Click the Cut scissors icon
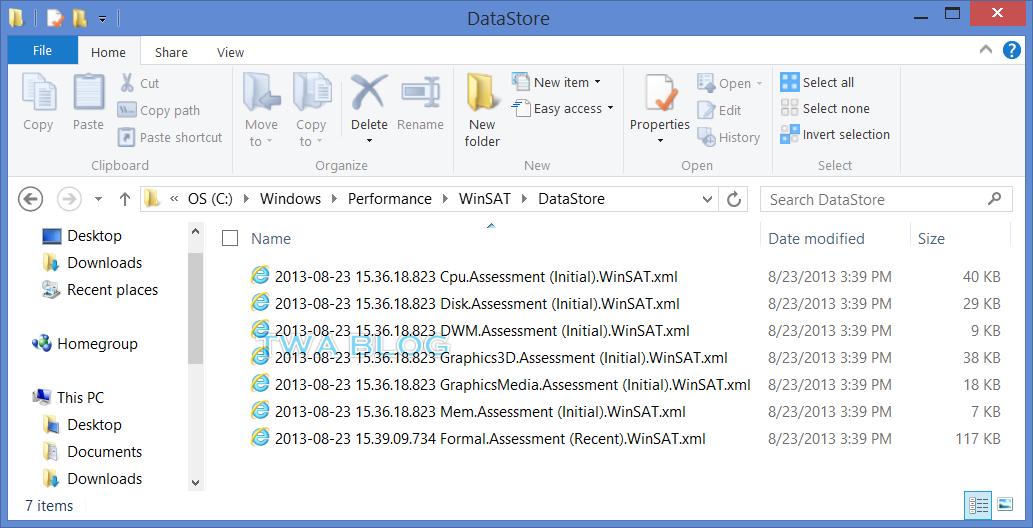1033x528 pixels. tap(126, 83)
